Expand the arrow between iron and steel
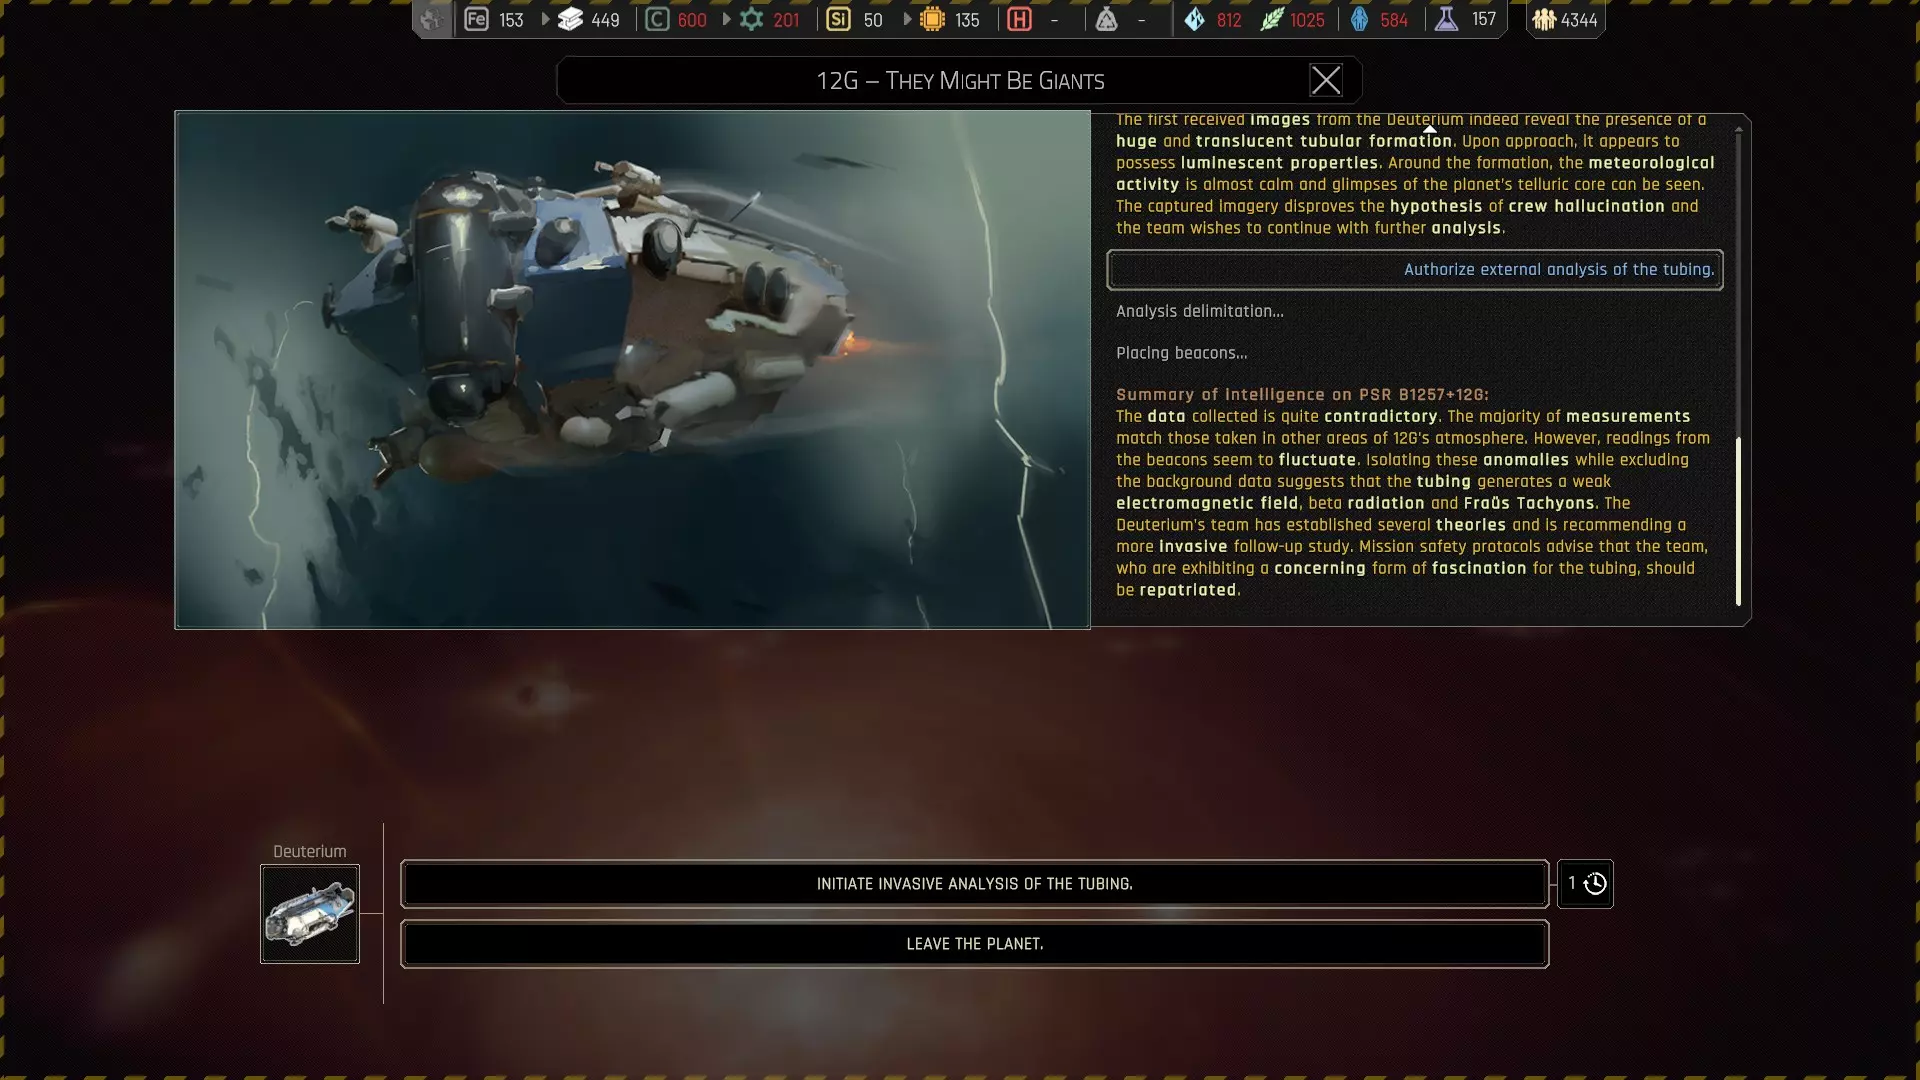The image size is (1920, 1080). click(x=545, y=19)
